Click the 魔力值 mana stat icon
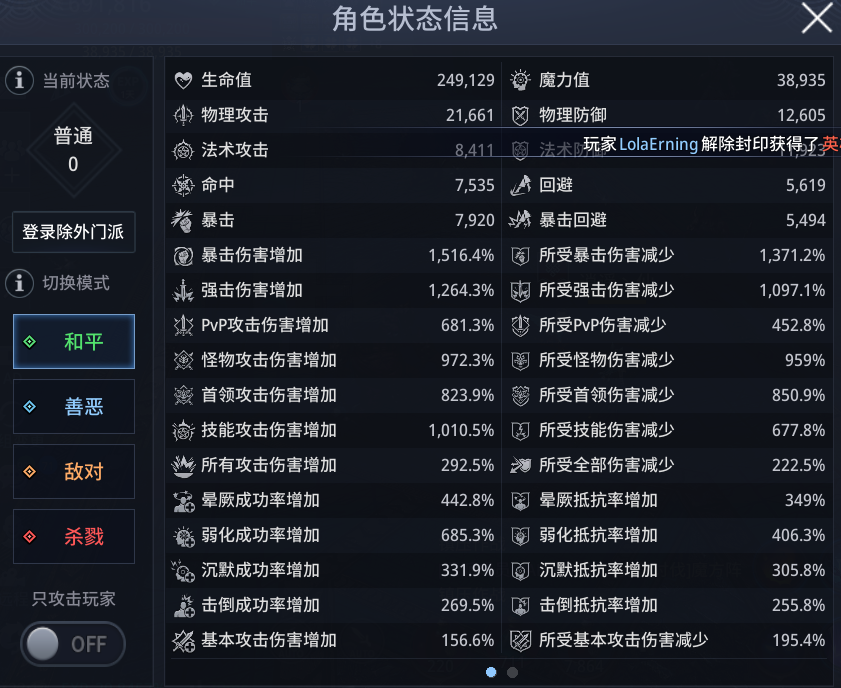The width and height of the screenshot is (841, 688). [x=519, y=80]
